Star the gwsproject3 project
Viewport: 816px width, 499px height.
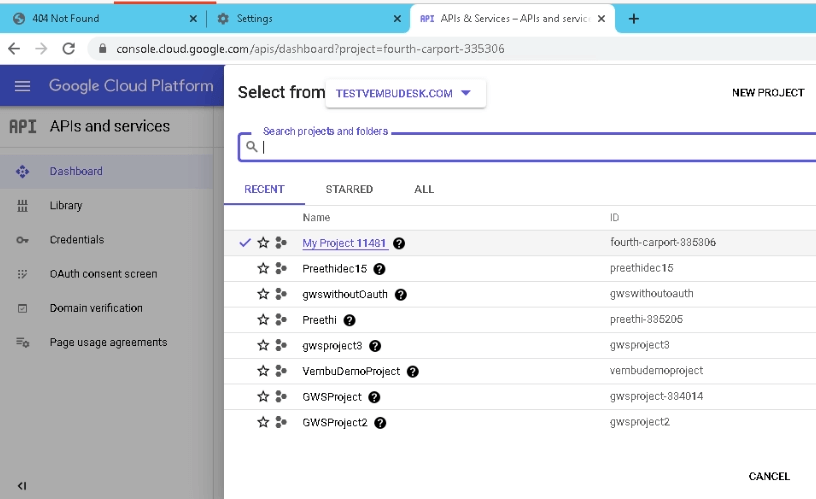[263, 345]
